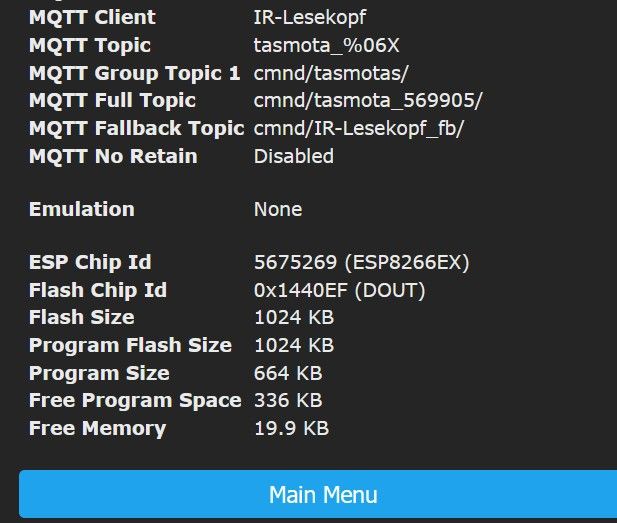617x523 pixels.
Task: Click the MQTT Group Topic 1 label
Action: 134,73
